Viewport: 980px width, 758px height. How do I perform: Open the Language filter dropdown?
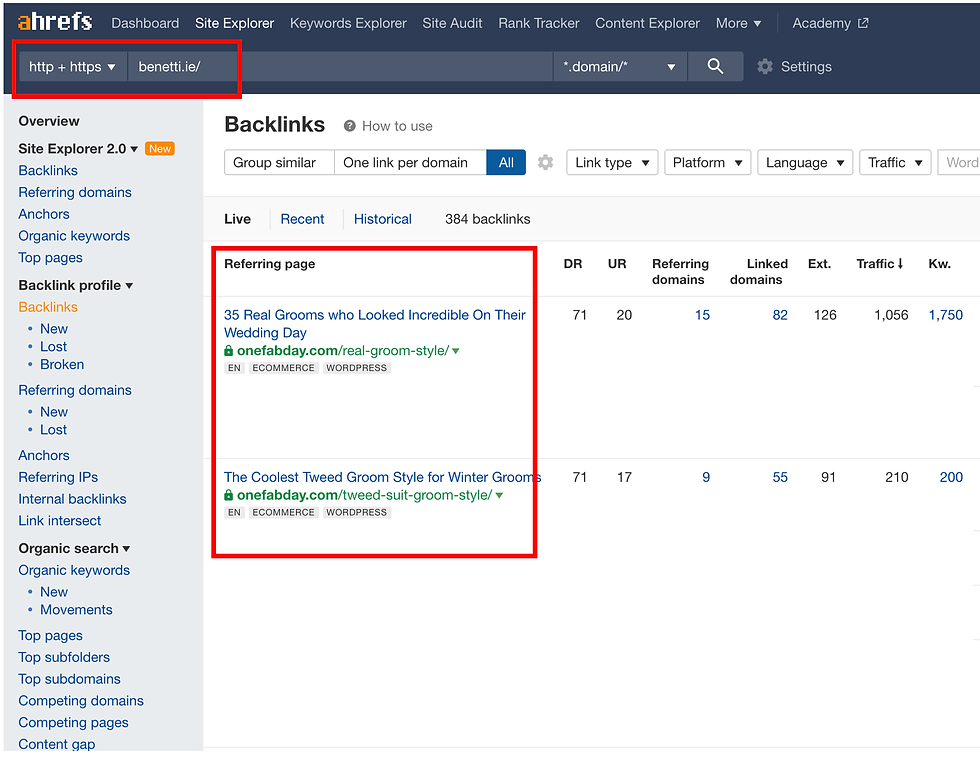click(x=804, y=162)
